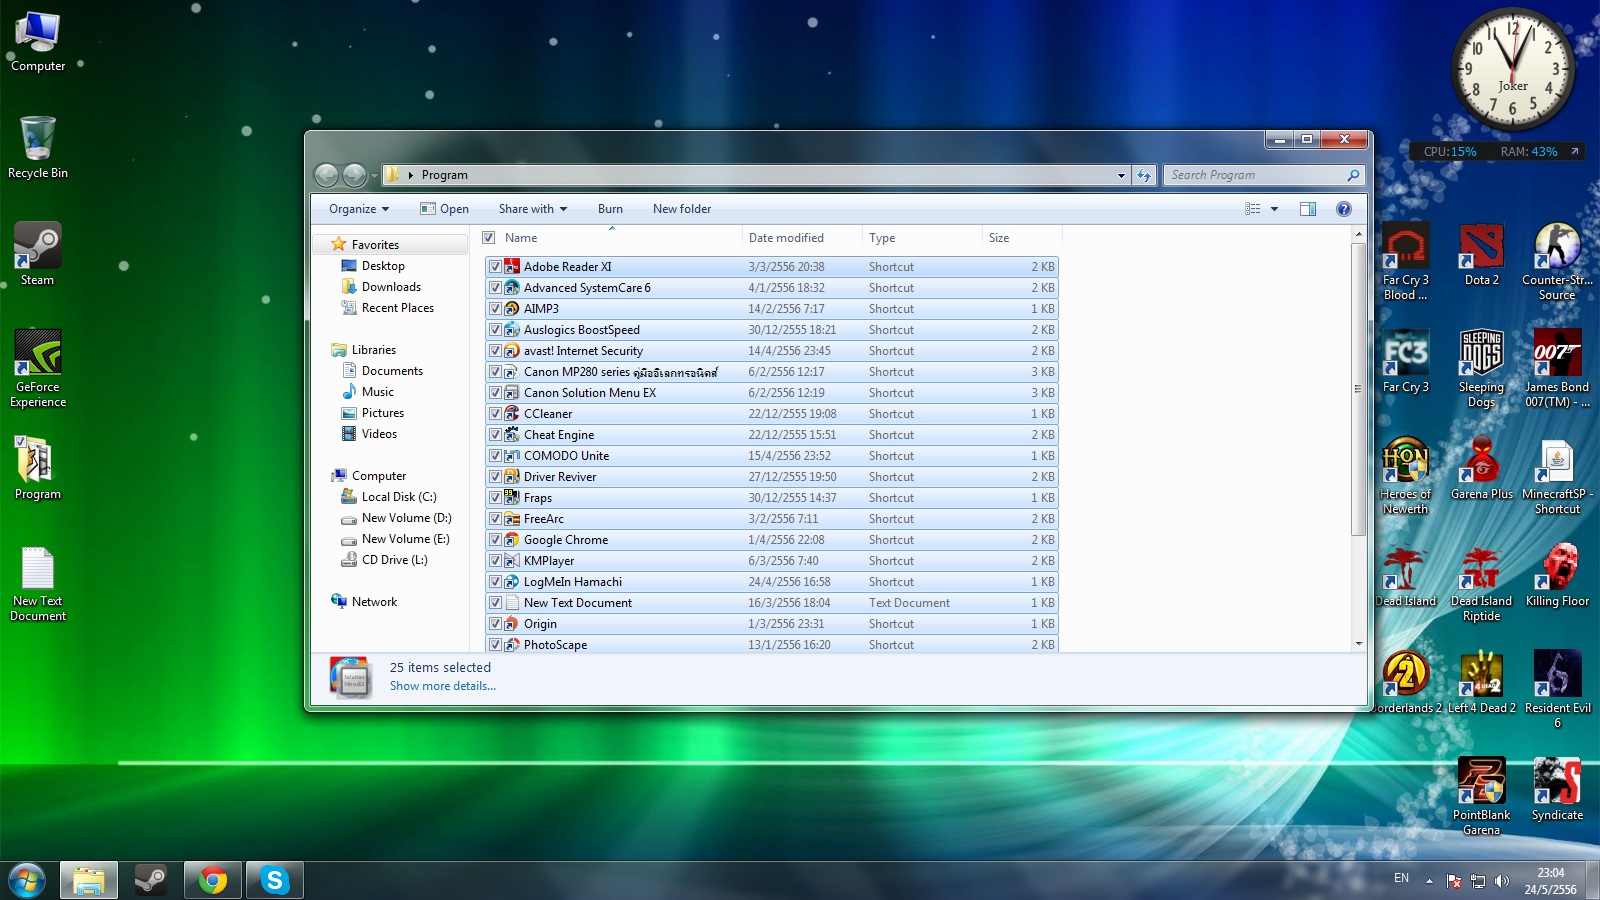Click the Steam taskbar button
The width and height of the screenshot is (1600, 900).
point(150,880)
